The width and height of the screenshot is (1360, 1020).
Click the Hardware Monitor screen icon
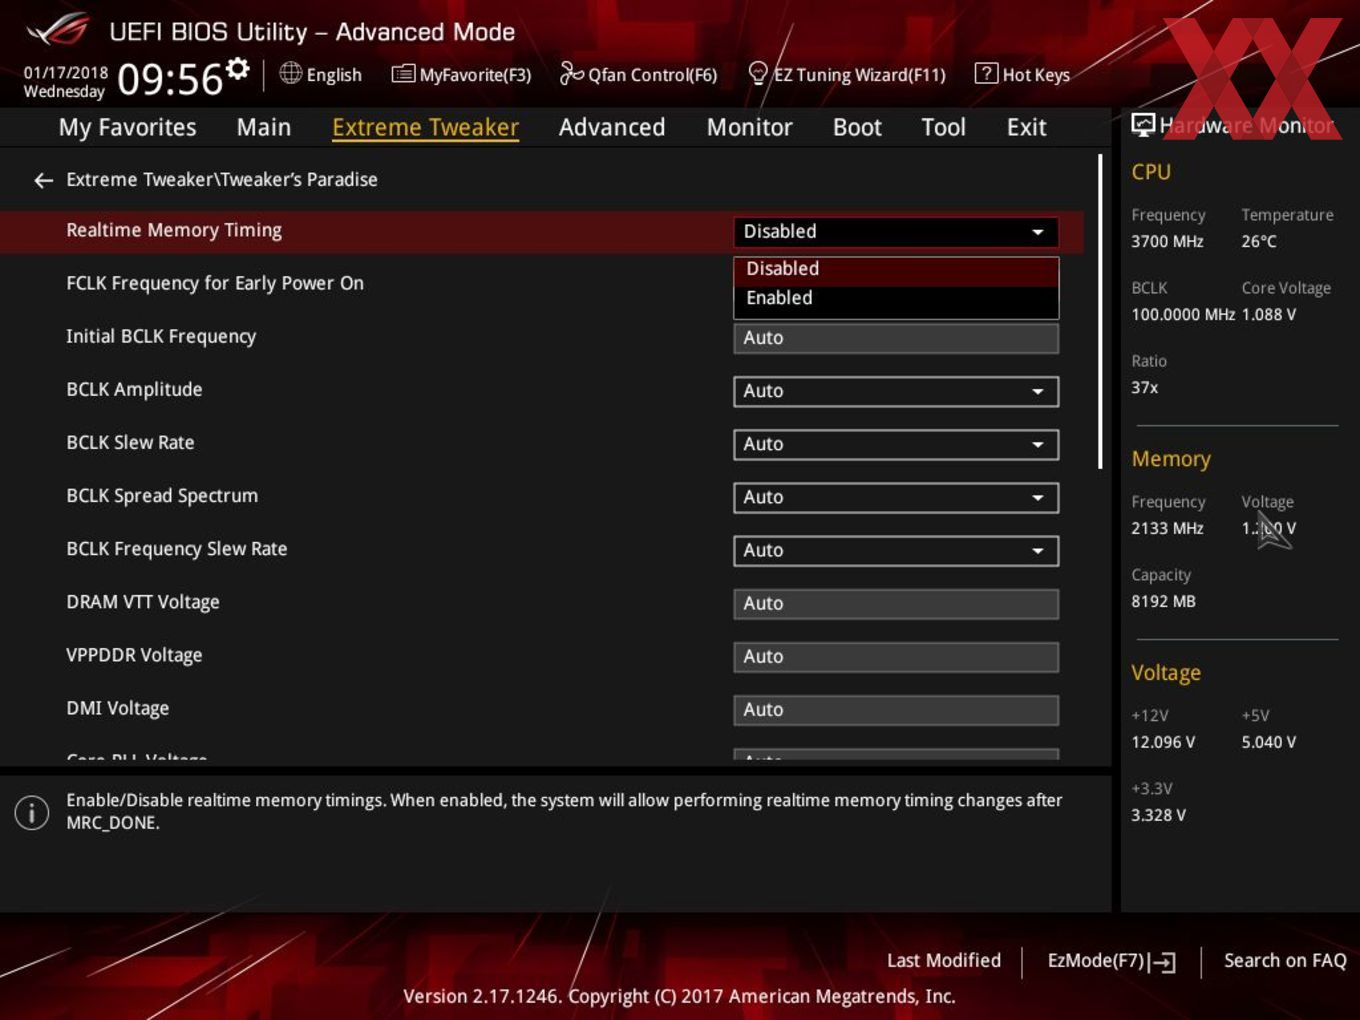click(x=1143, y=124)
